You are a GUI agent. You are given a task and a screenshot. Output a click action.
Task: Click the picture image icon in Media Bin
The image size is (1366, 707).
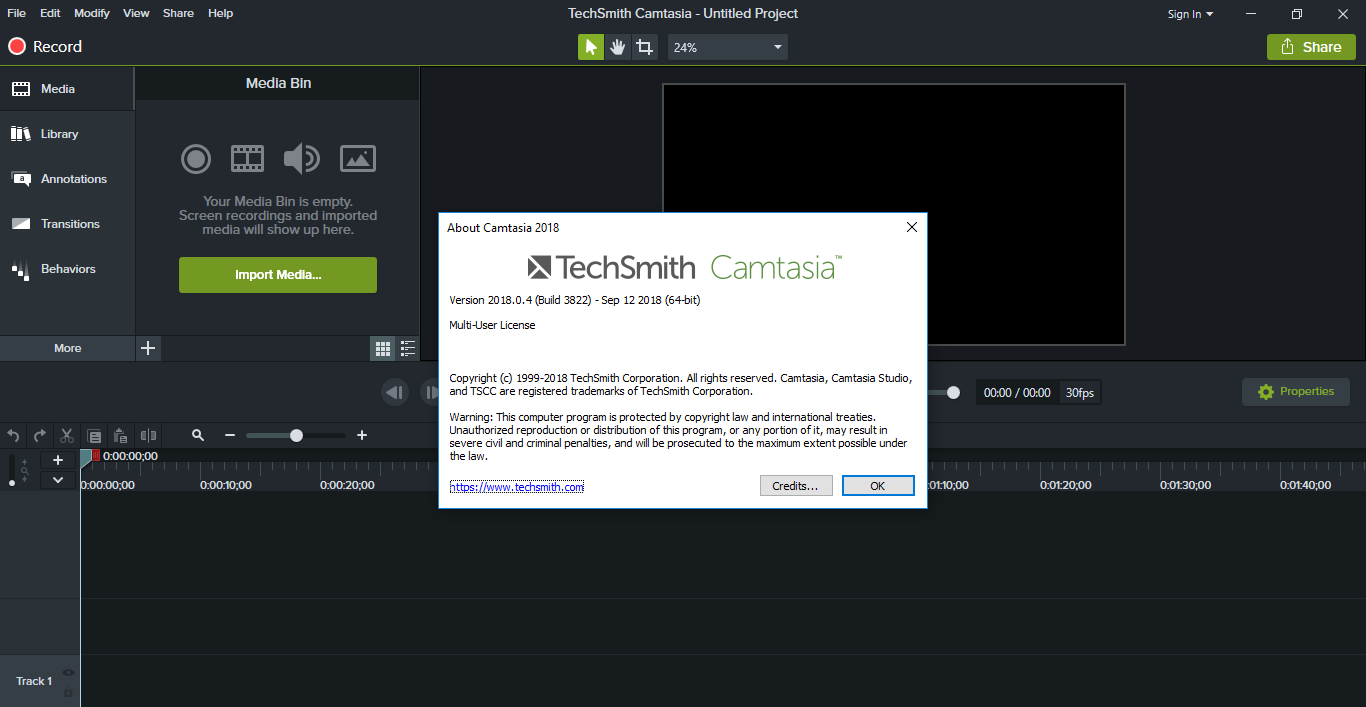pos(357,158)
